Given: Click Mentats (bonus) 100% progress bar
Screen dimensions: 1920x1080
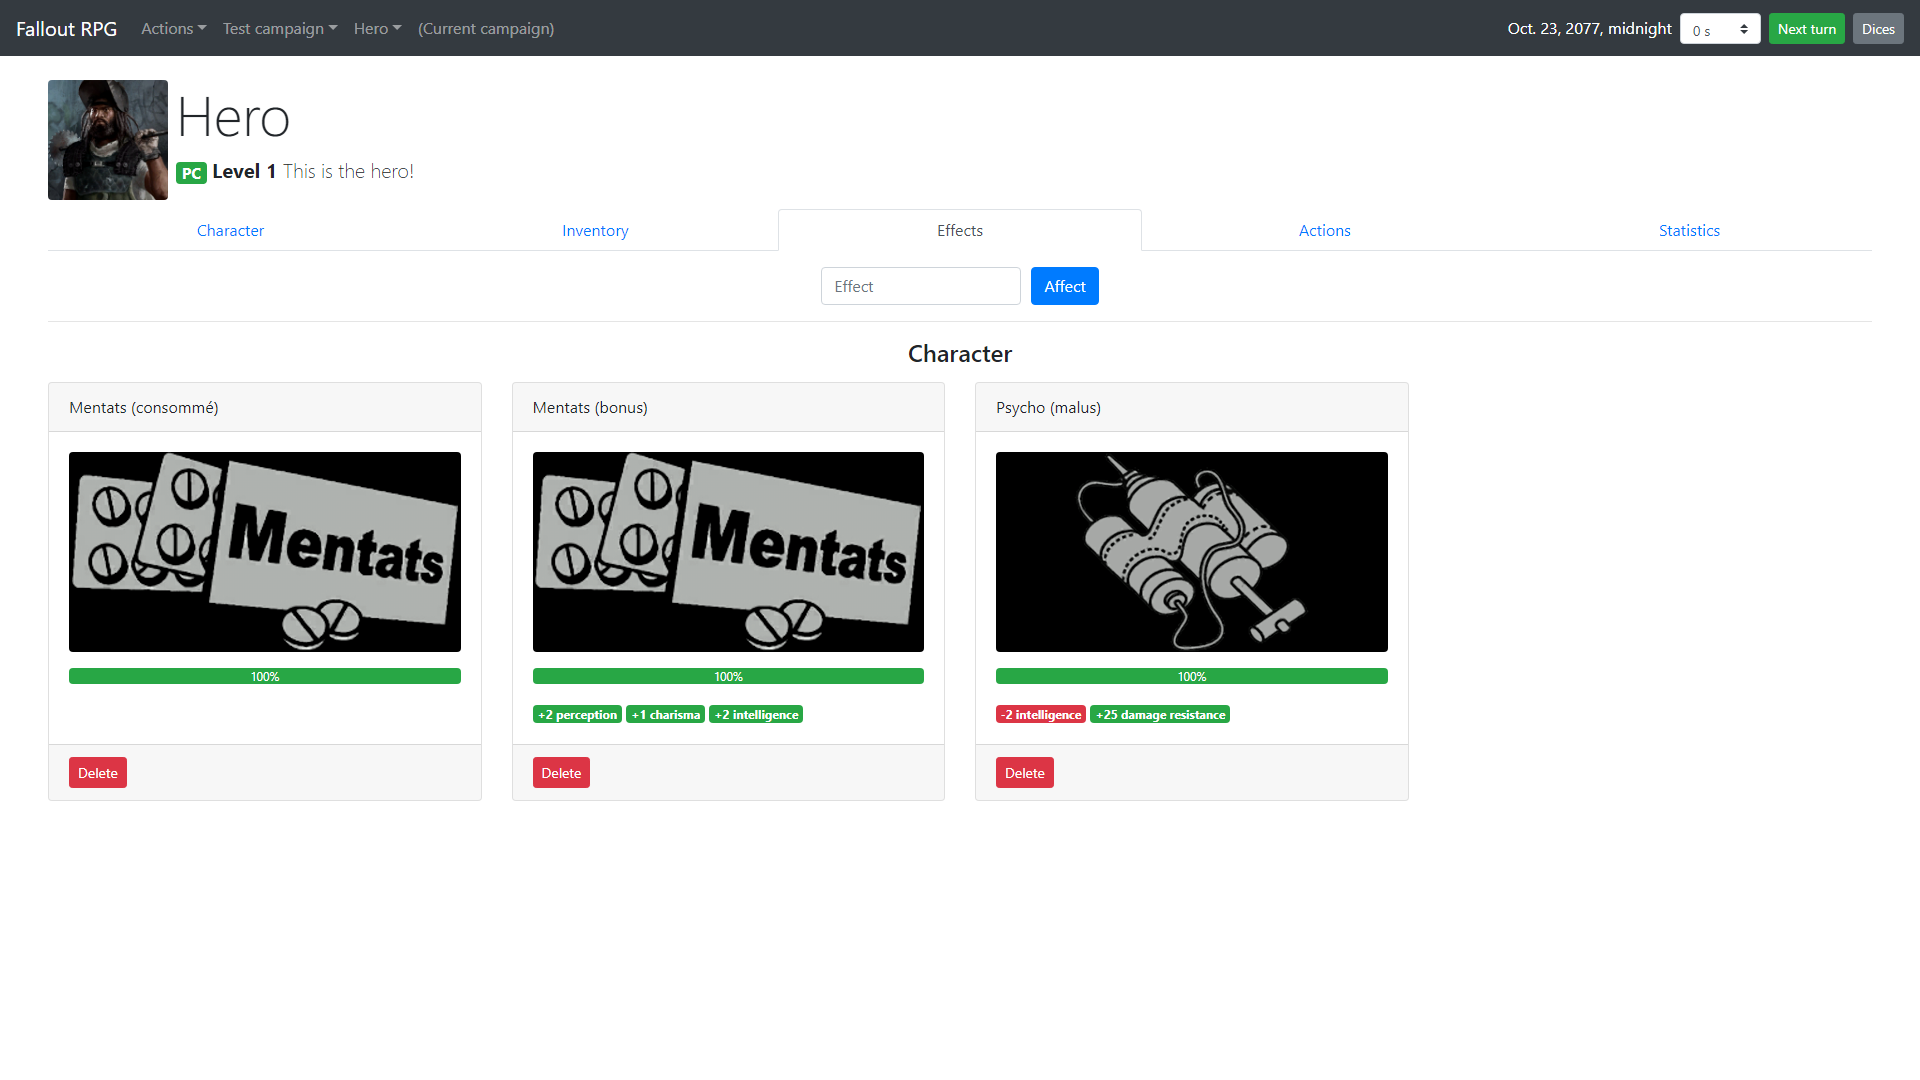Looking at the screenshot, I should (x=728, y=676).
